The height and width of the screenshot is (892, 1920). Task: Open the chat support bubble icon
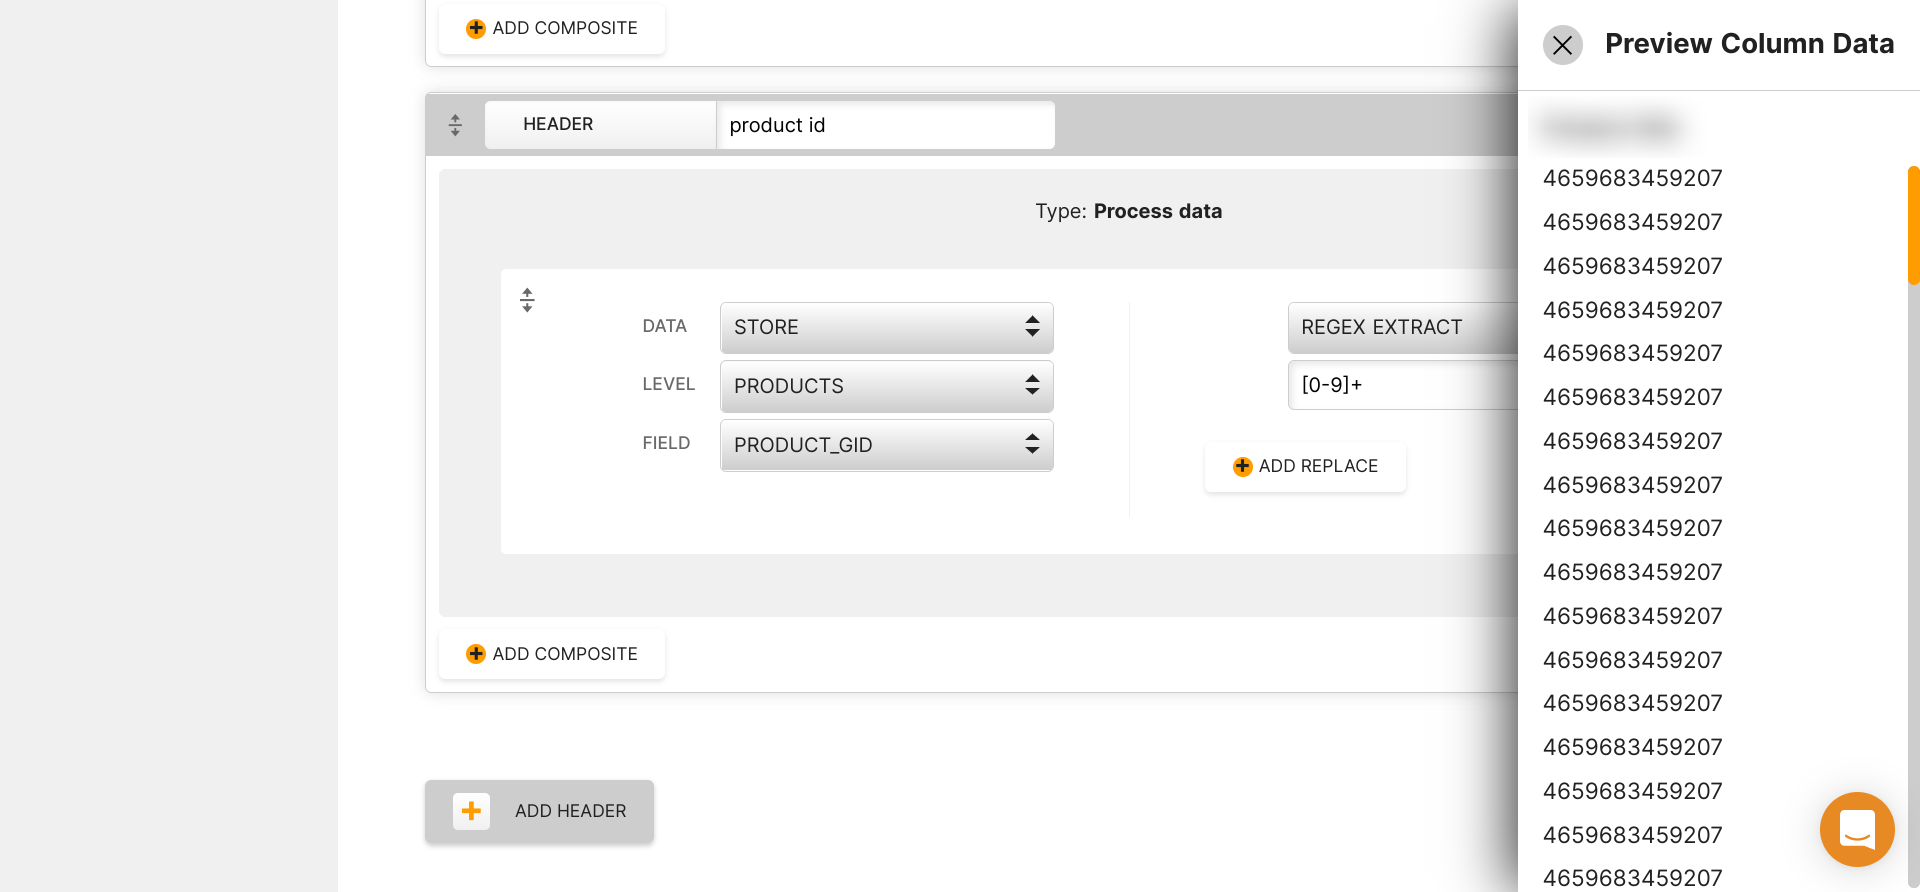point(1856,829)
